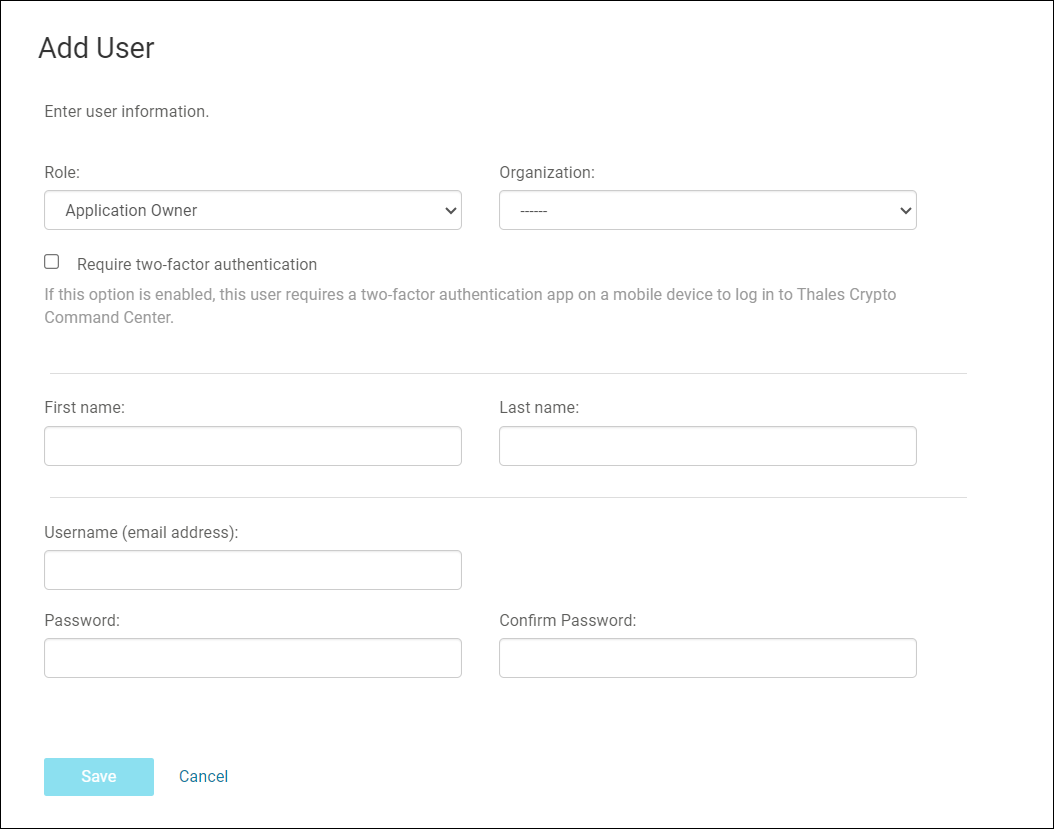Click the 'First name:' field label
Screen dimensions: 1054x829
(84, 407)
